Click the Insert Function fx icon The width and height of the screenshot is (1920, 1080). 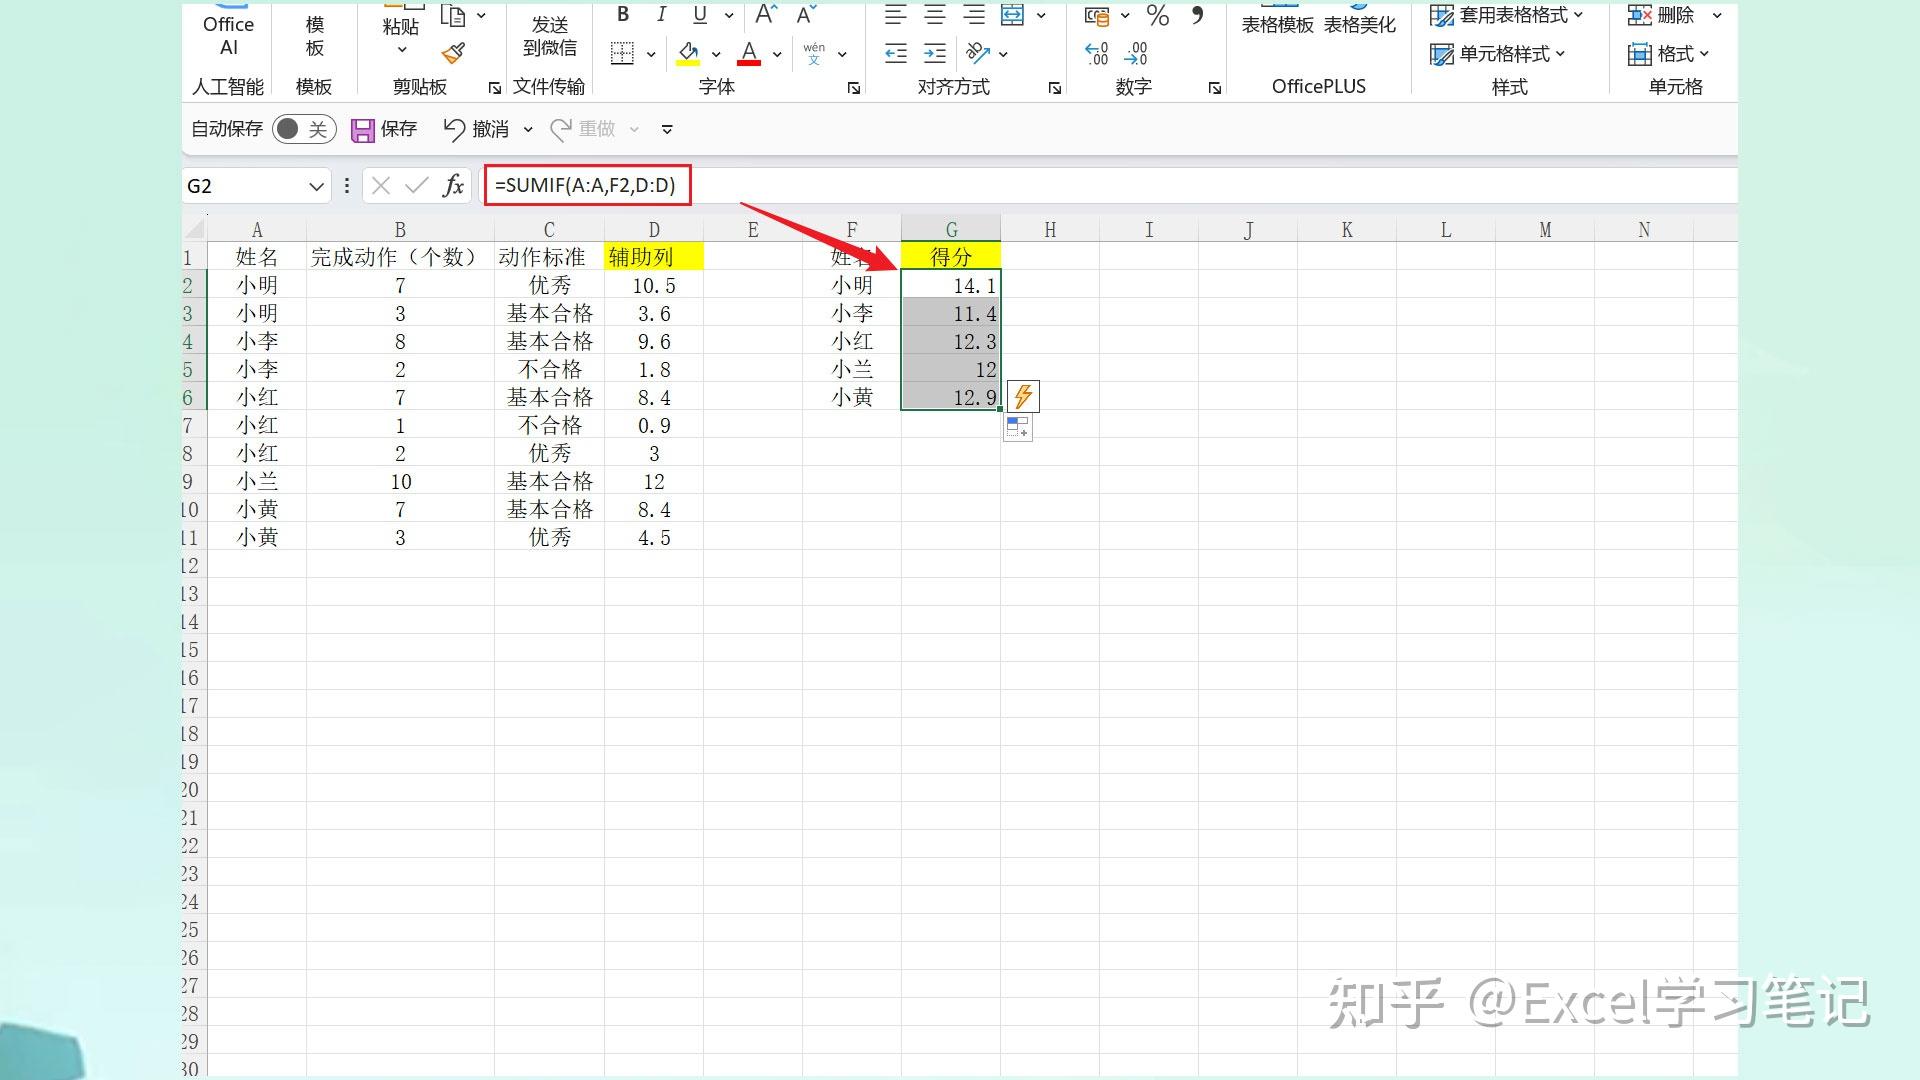click(x=453, y=185)
